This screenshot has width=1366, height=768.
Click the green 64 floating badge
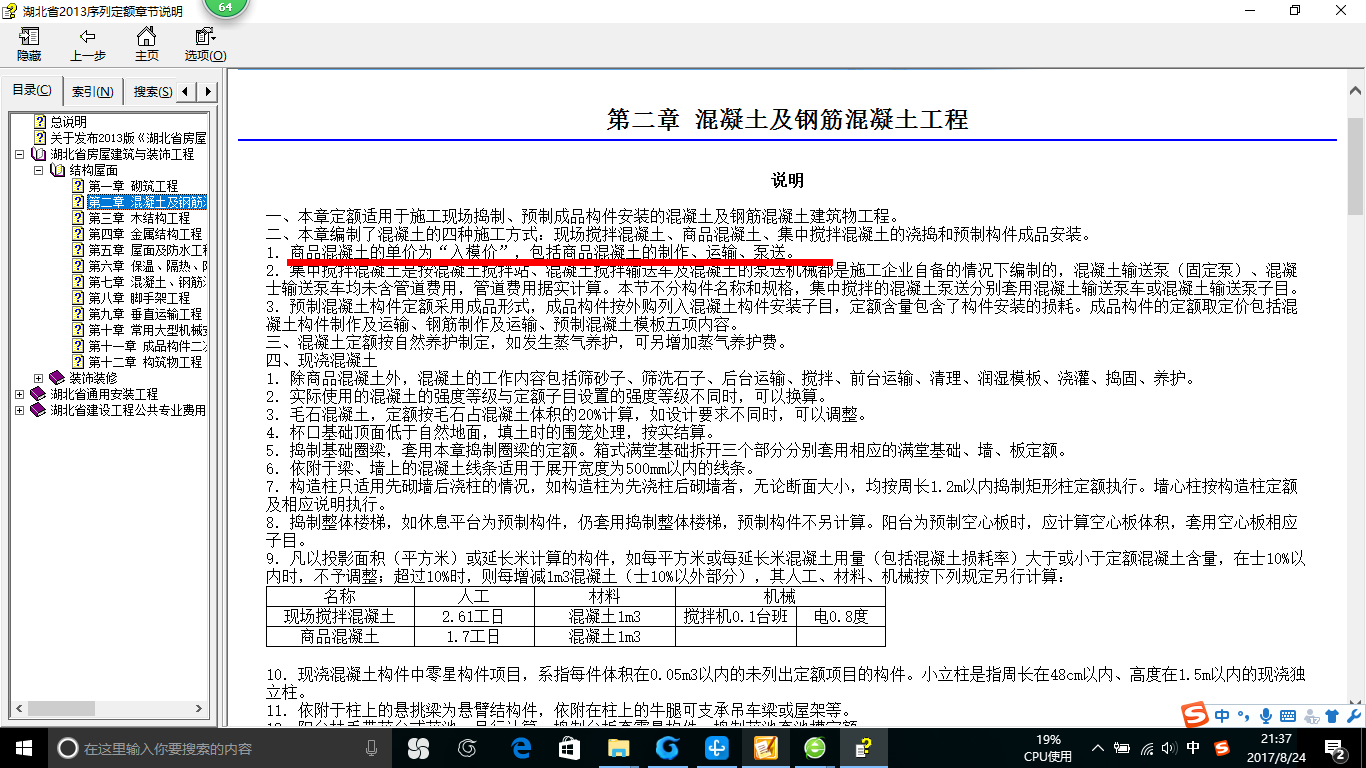[x=225, y=8]
